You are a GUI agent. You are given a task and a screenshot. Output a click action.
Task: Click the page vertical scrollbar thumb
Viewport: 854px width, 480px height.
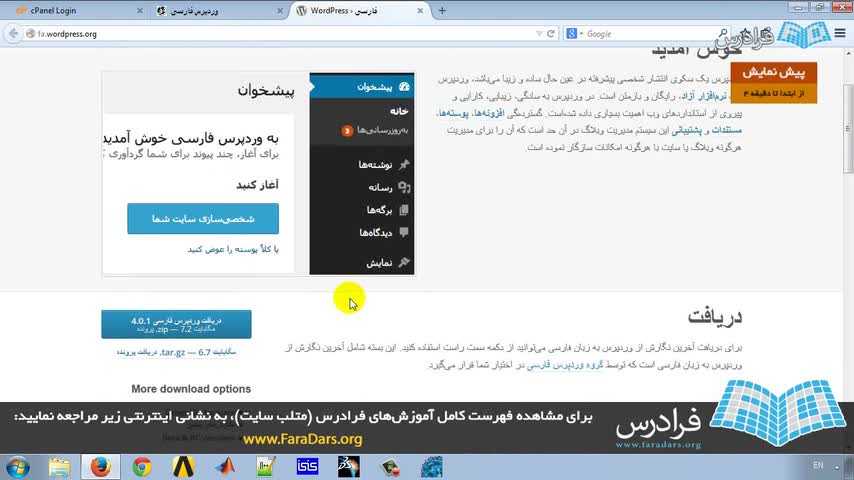coord(849,130)
